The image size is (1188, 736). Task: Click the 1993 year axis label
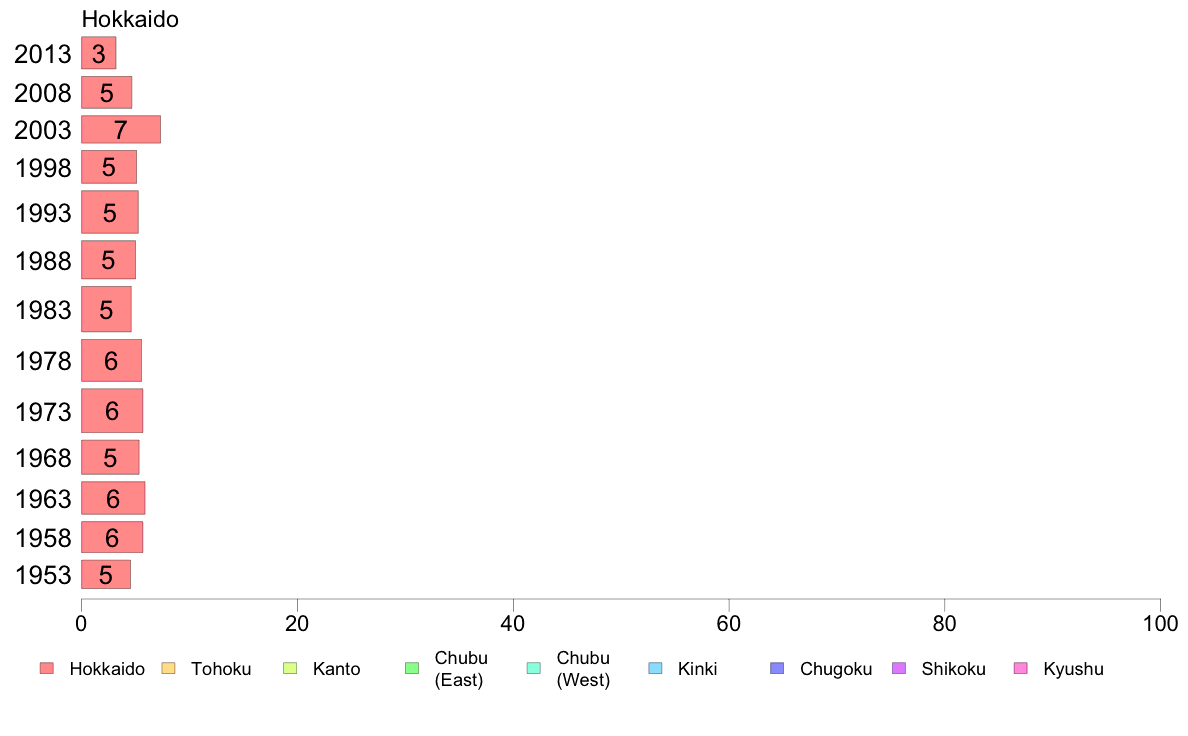[x=43, y=213]
